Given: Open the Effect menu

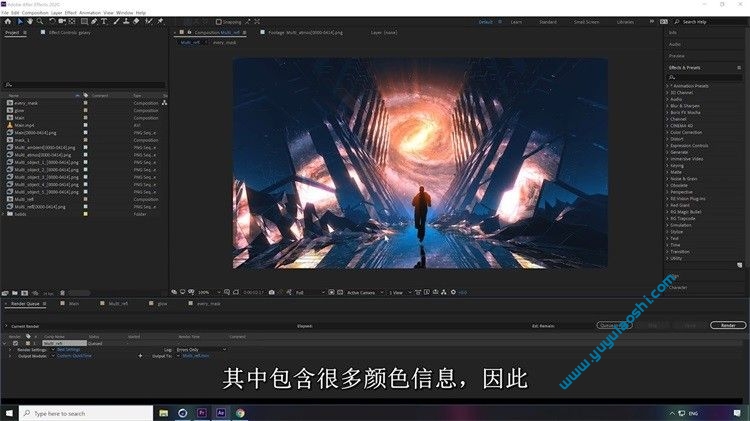Looking at the screenshot, I should click(70, 13).
